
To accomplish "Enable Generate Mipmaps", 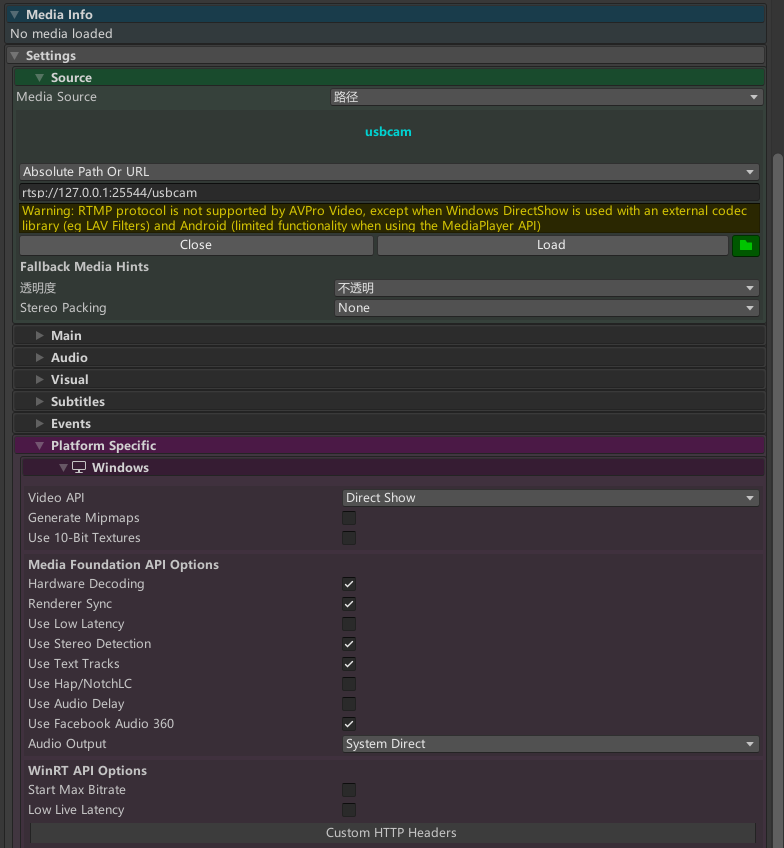I will pyautogui.click(x=349, y=517).
